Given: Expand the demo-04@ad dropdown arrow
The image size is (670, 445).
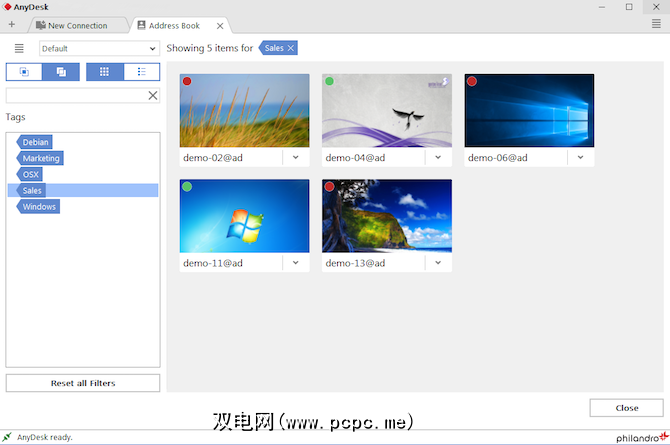Looking at the screenshot, I should (x=438, y=157).
